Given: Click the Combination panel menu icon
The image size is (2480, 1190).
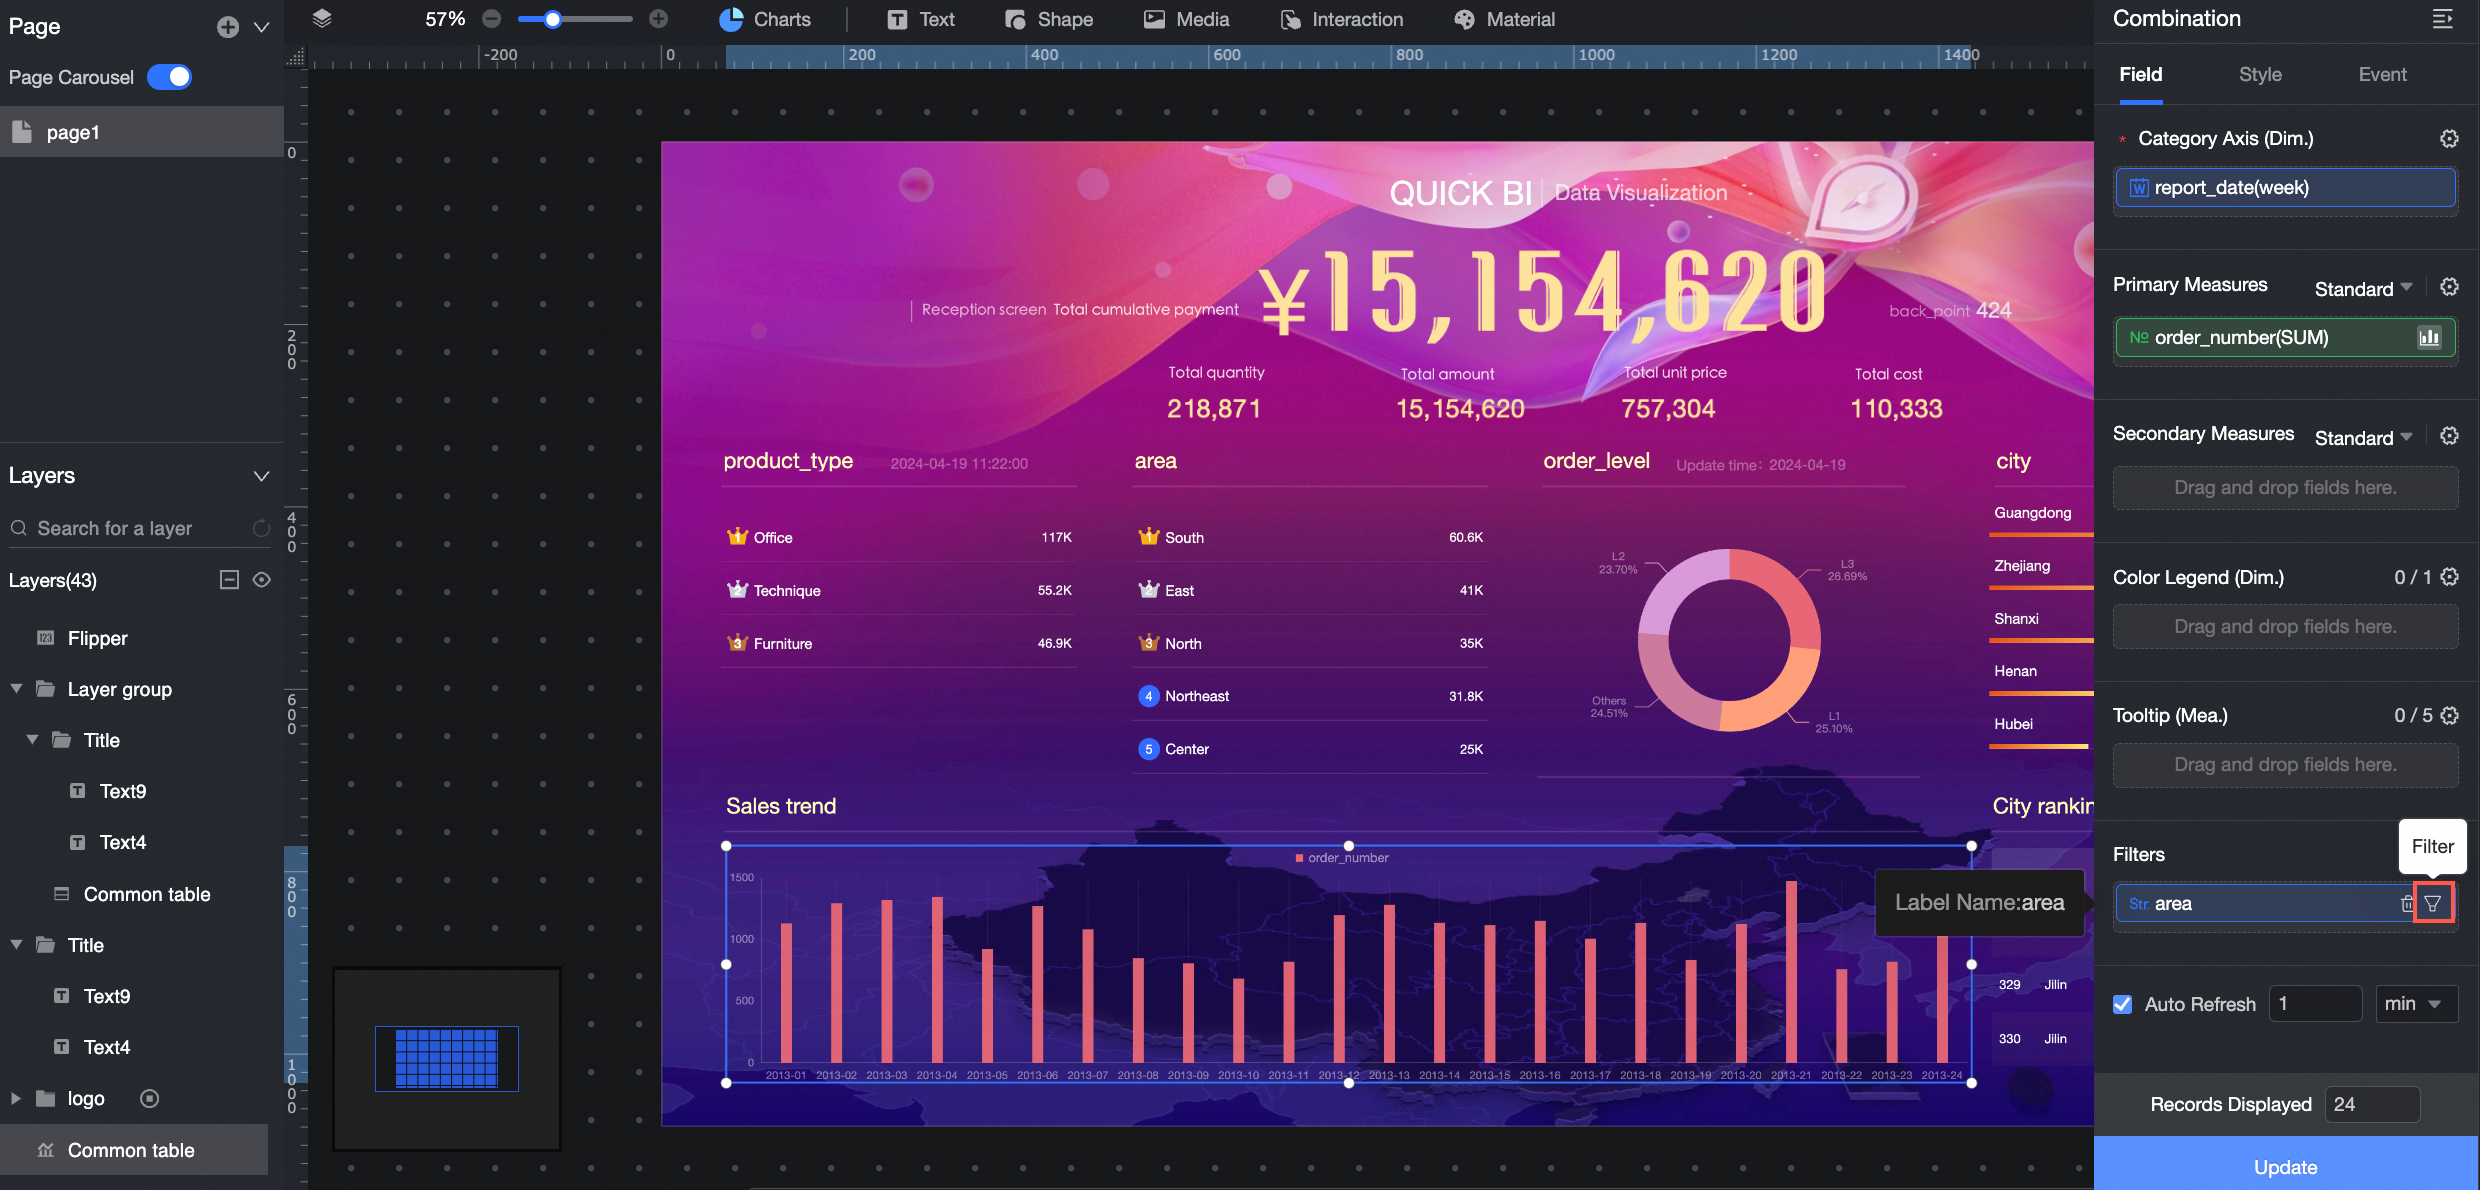Looking at the screenshot, I should pyautogui.click(x=2443, y=19).
